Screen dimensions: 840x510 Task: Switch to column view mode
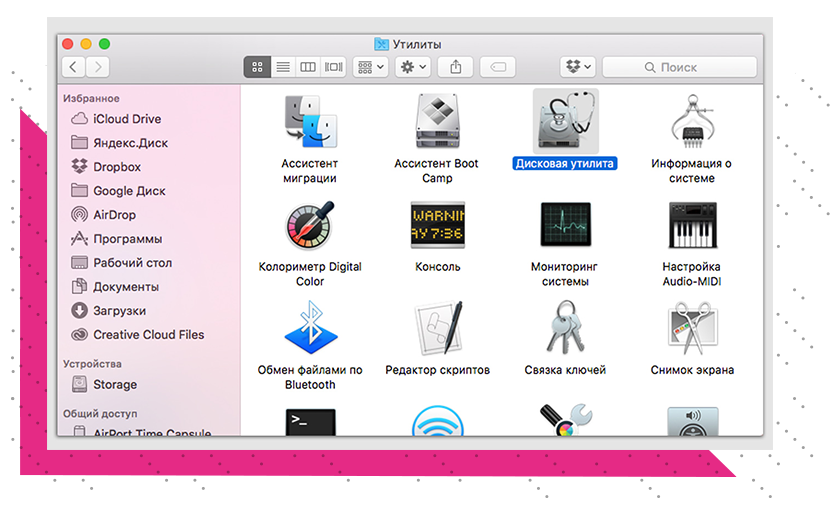[x=308, y=67]
